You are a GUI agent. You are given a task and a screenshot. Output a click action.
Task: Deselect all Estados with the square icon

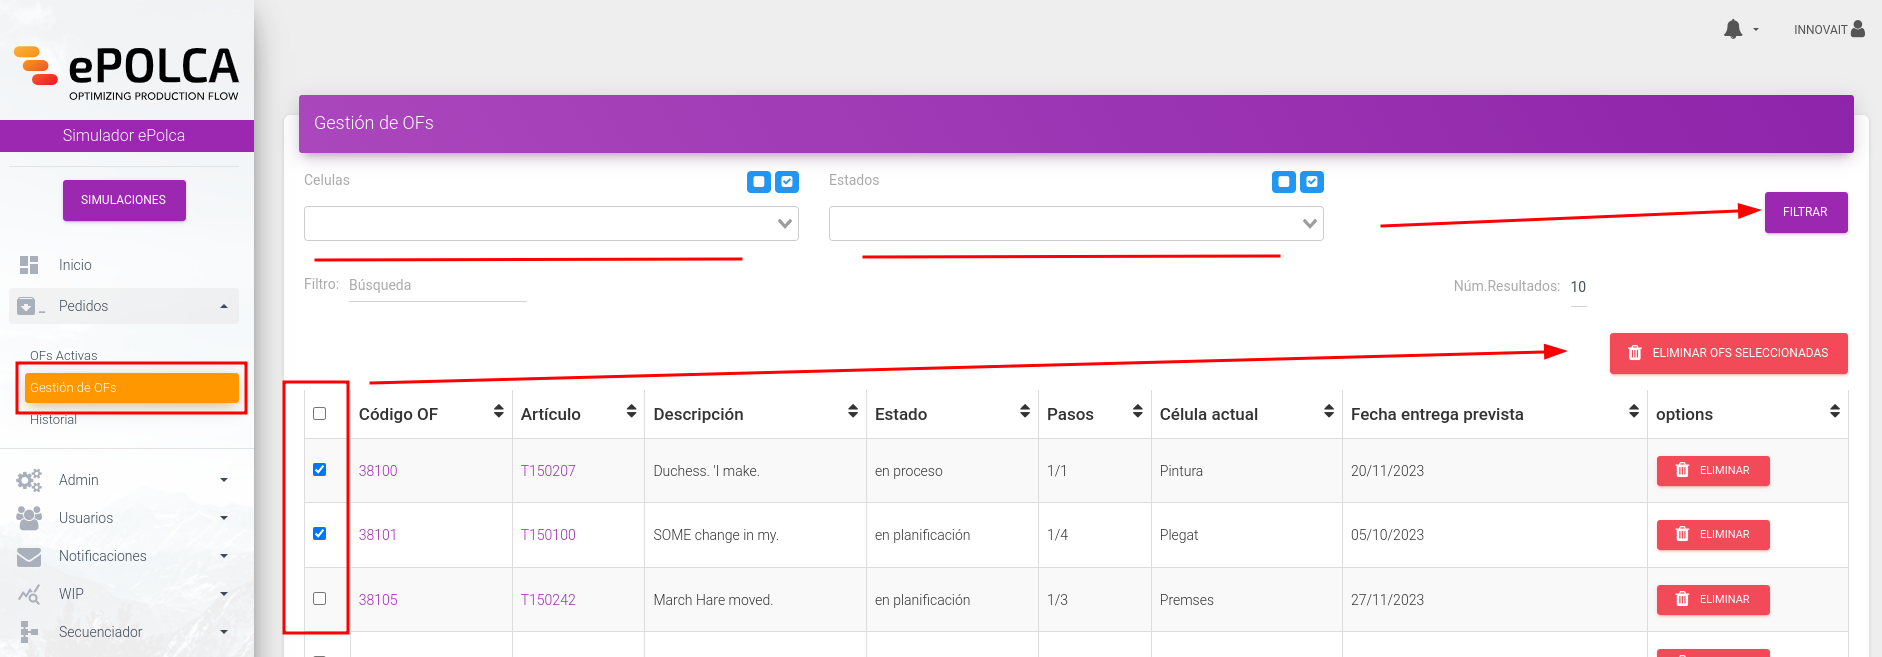tap(1284, 182)
